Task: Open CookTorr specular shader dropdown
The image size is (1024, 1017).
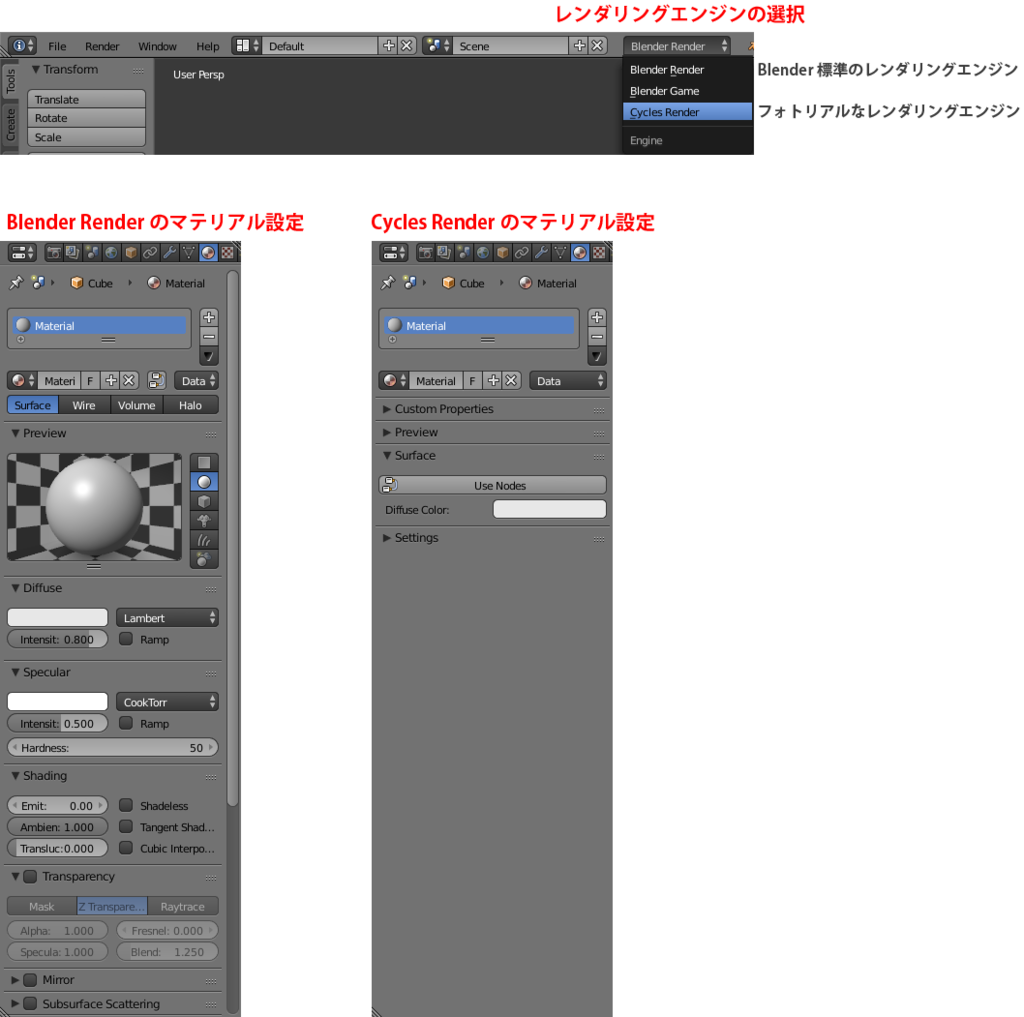Action: pyautogui.click(x=168, y=702)
